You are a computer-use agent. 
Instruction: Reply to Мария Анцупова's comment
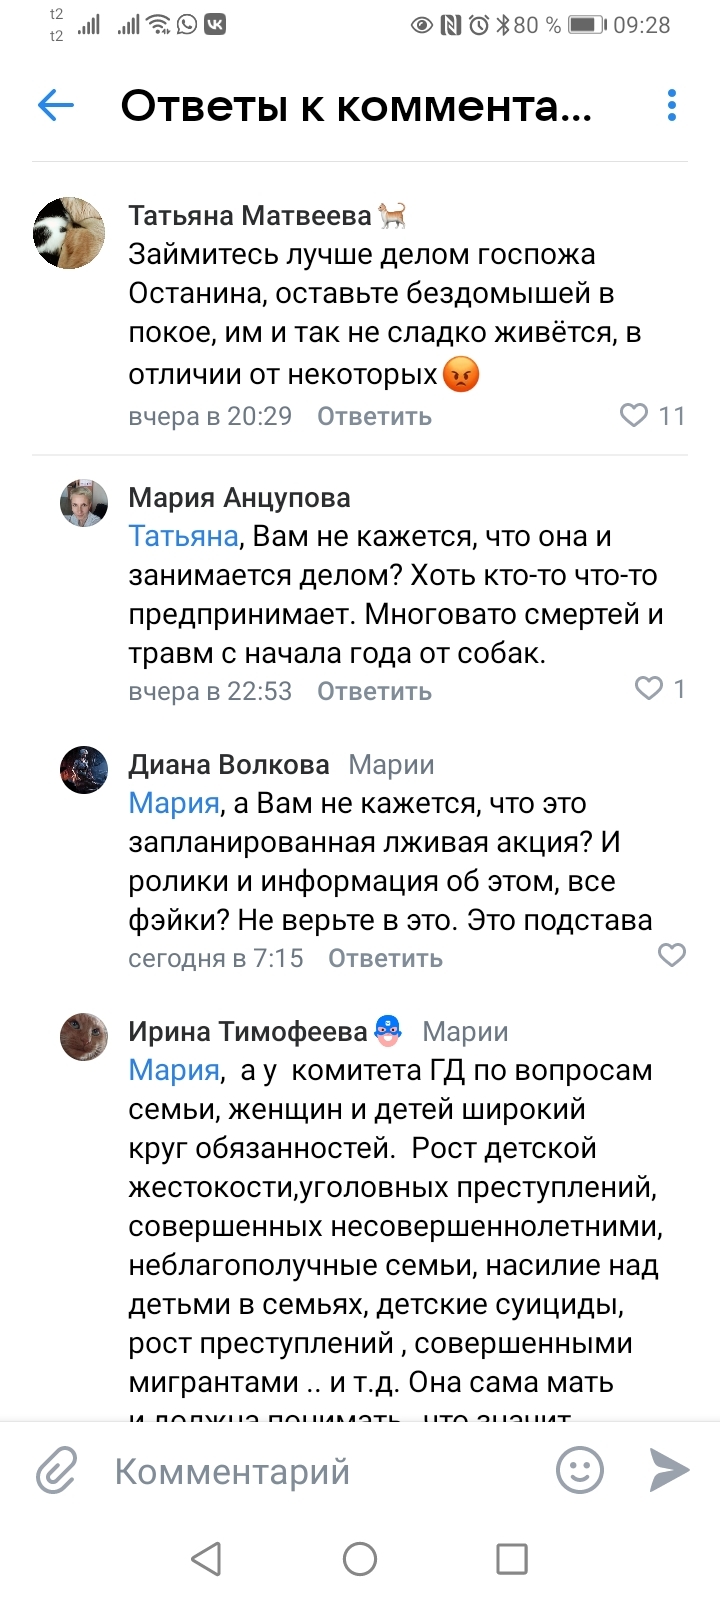(374, 691)
